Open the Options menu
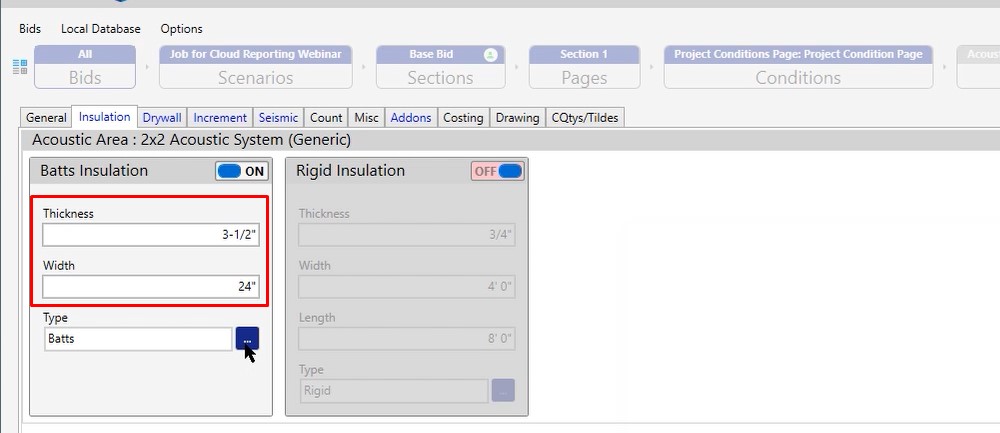1000x433 pixels. 181,29
